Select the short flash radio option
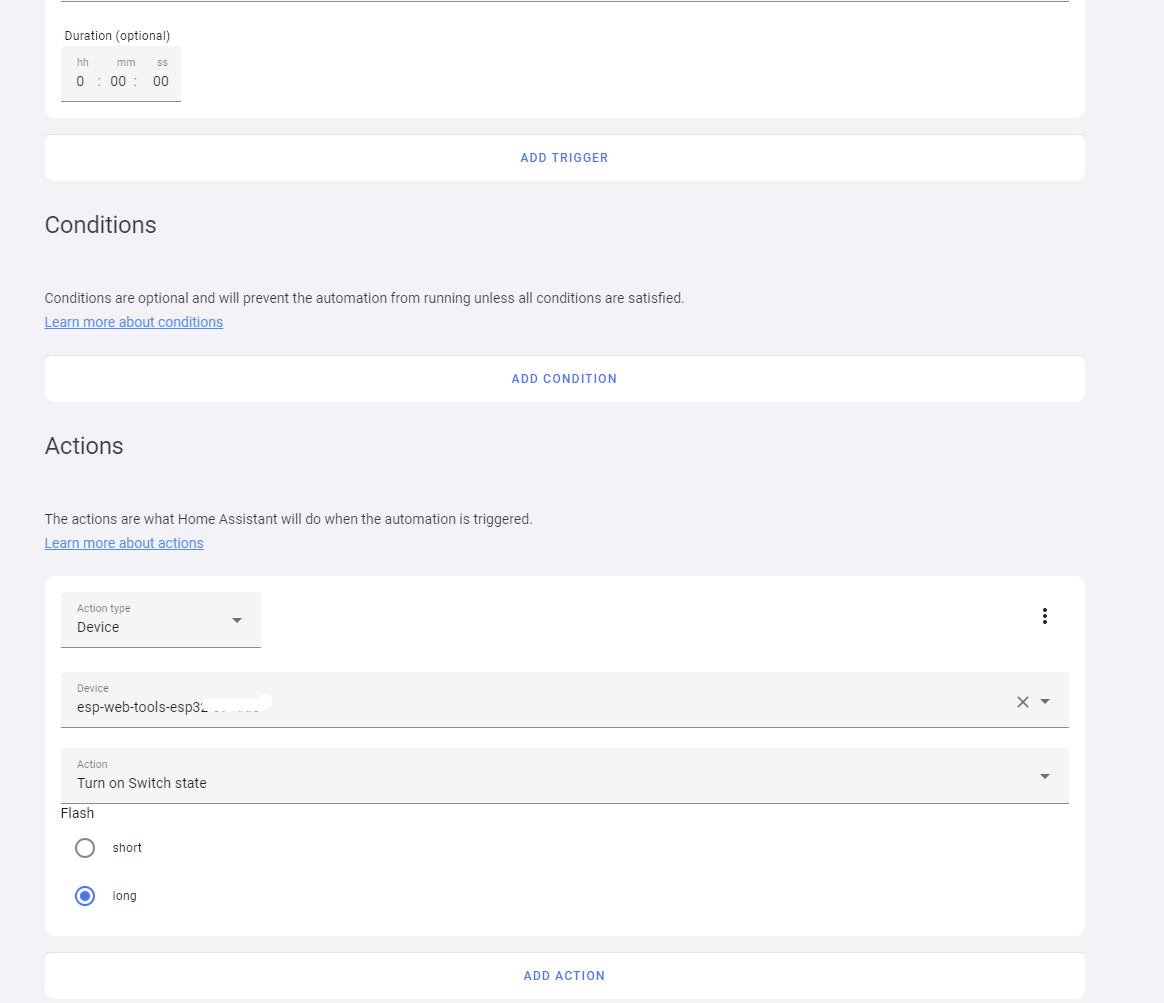 tap(85, 848)
